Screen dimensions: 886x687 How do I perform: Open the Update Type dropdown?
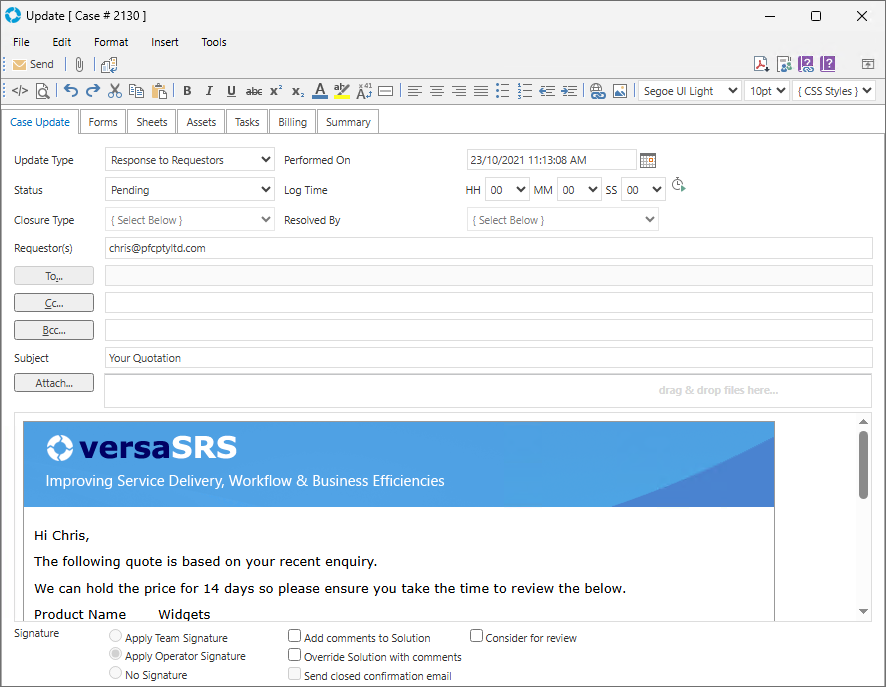point(190,160)
